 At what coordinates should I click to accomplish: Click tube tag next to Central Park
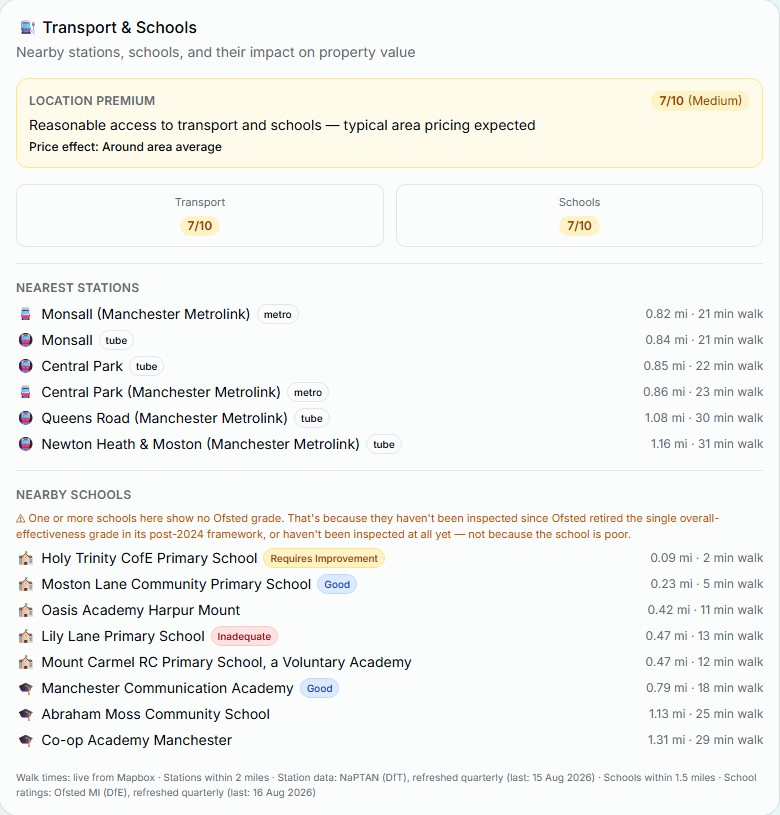[146, 366]
